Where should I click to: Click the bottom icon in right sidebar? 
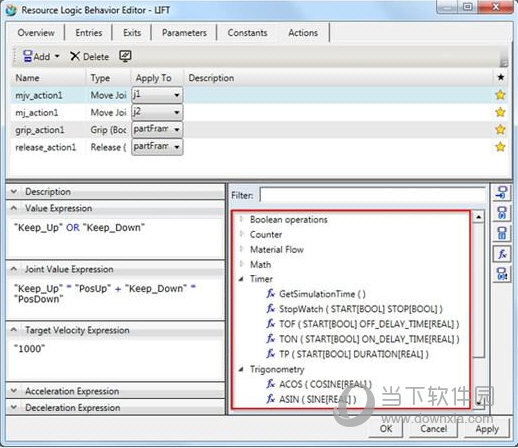pyautogui.click(x=502, y=274)
